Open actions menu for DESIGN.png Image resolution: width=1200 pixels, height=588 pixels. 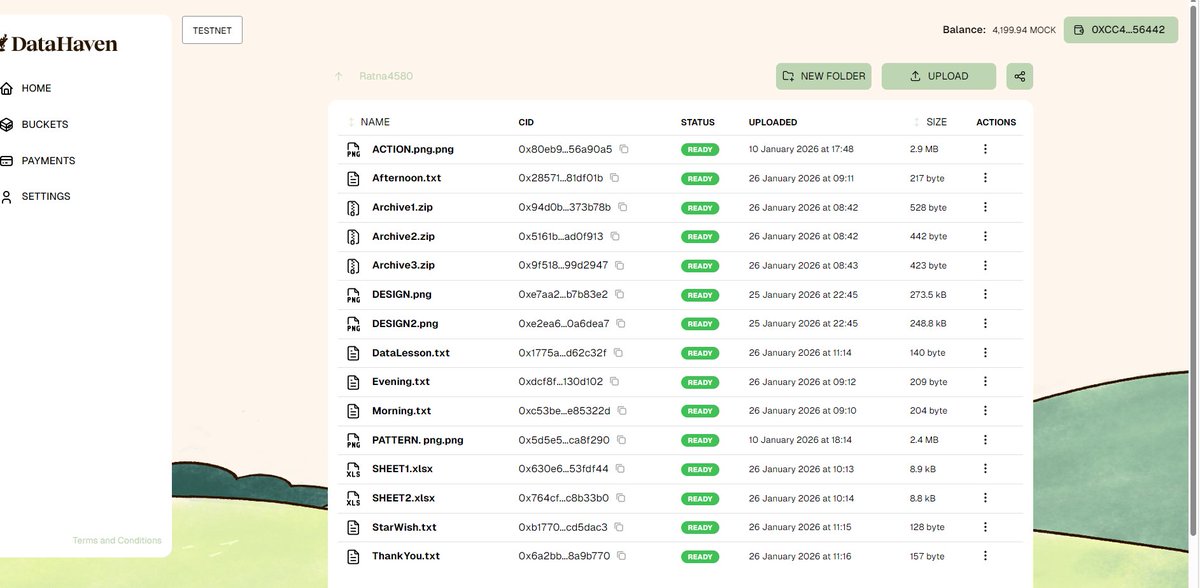pos(985,294)
